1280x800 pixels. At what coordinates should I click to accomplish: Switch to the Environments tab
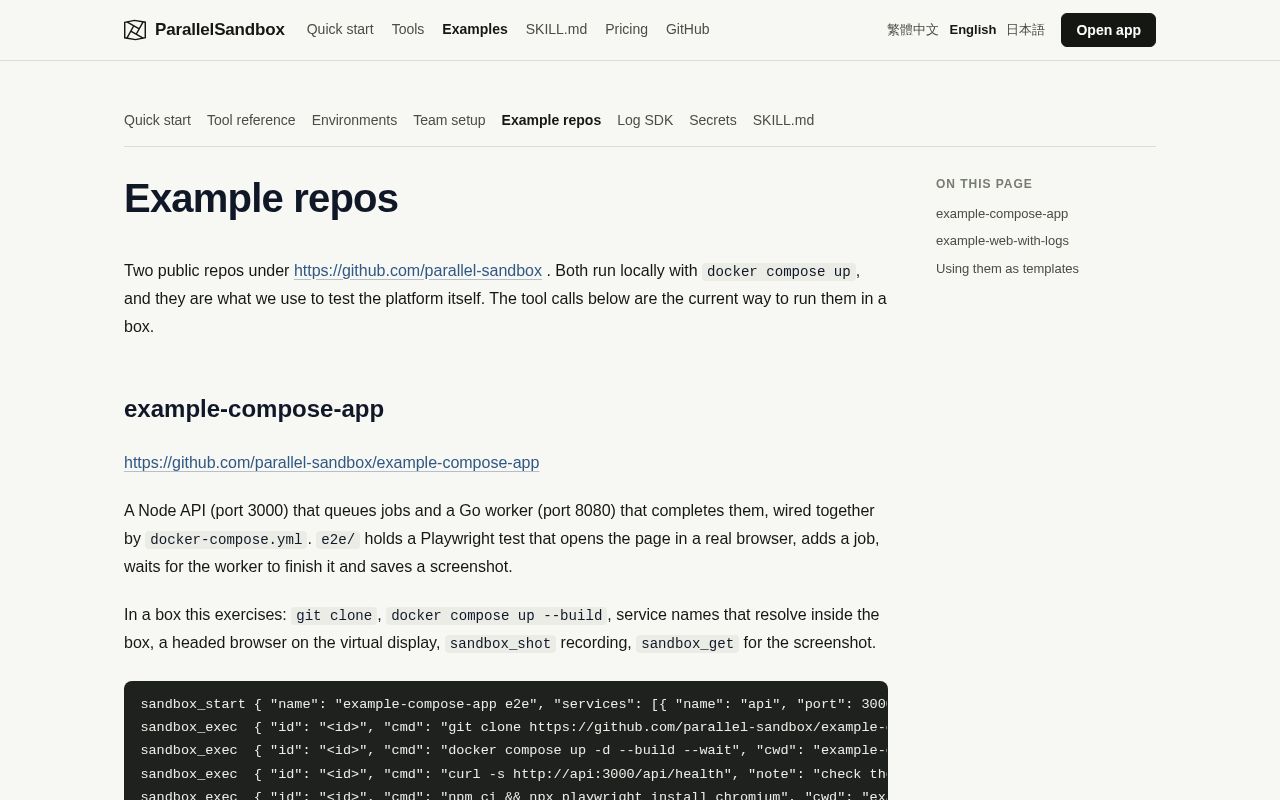pos(354,120)
